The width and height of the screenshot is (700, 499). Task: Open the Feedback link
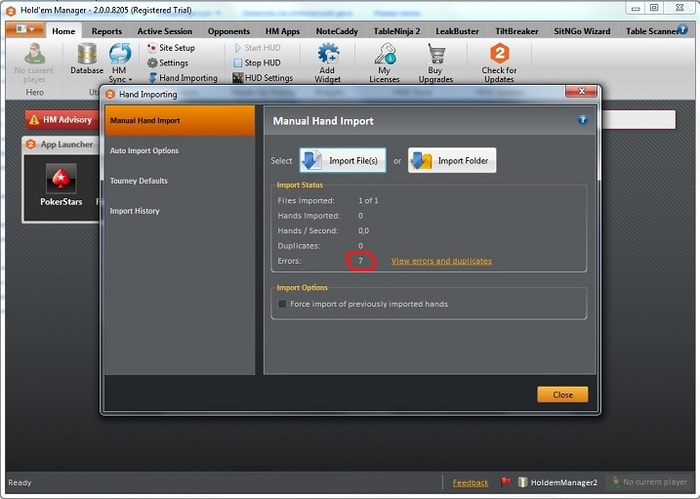470,482
